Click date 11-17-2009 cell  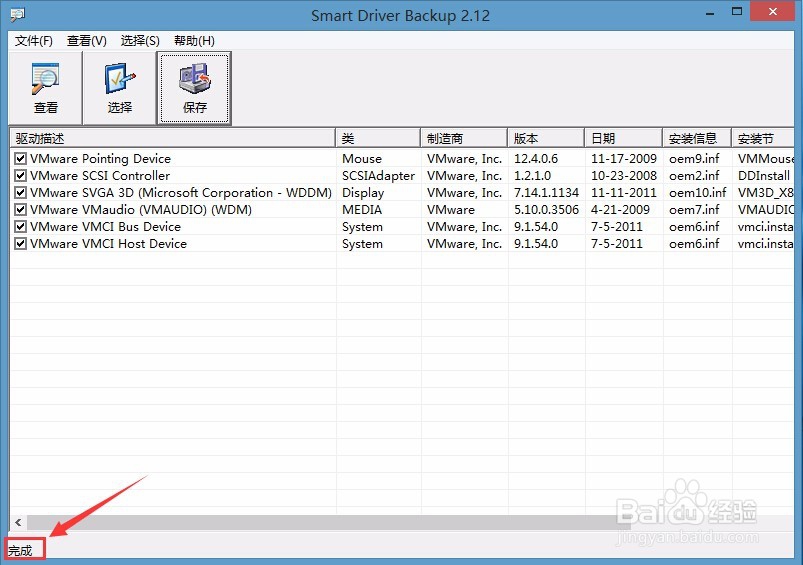(x=623, y=158)
